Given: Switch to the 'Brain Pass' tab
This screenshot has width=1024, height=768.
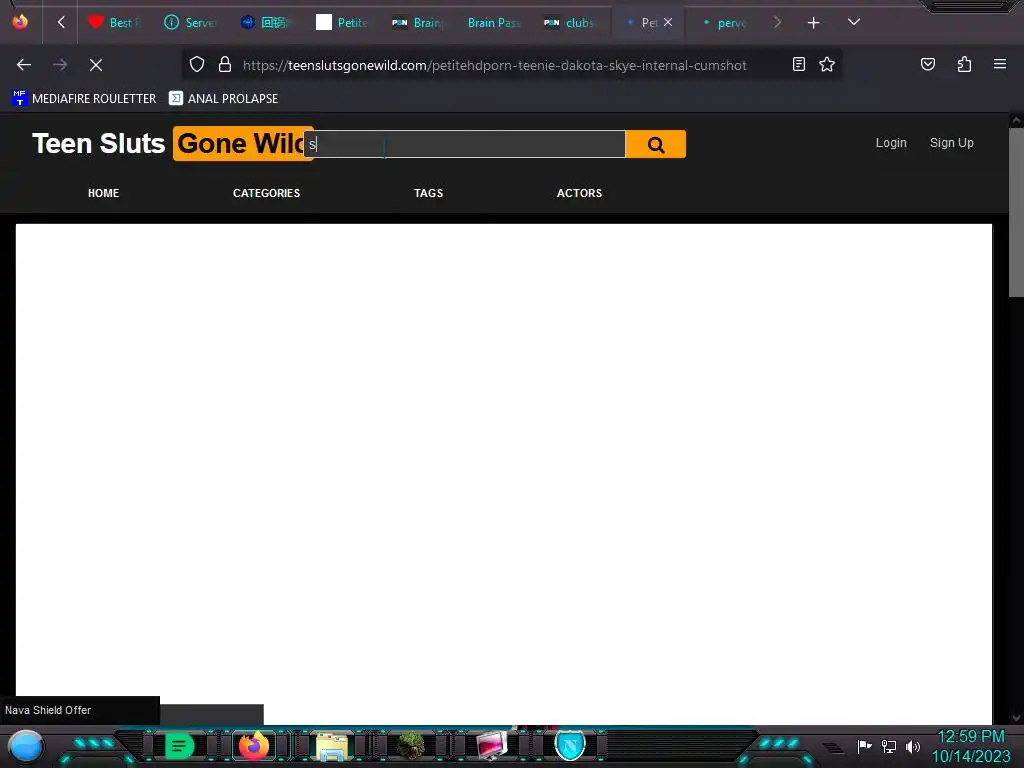Looking at the screenshot, I should pos(494,22).
